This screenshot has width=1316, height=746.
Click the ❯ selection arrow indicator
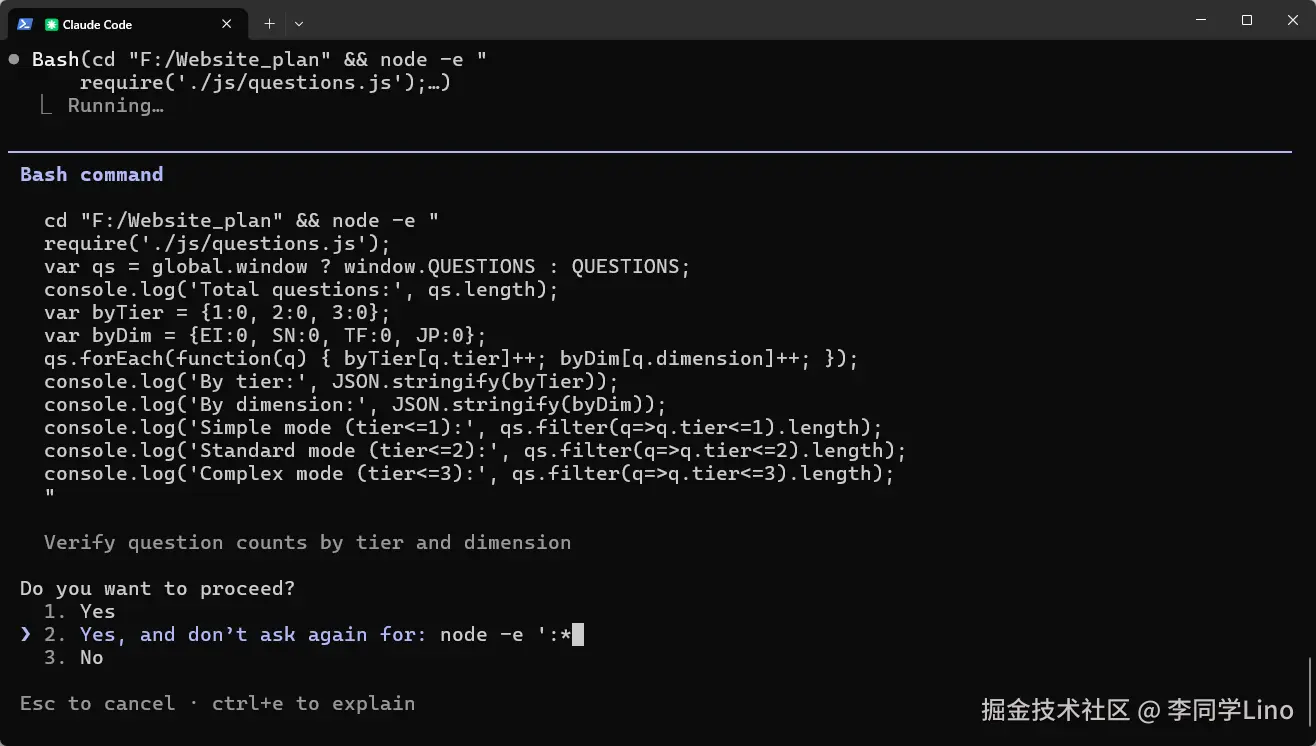[26, 635]
